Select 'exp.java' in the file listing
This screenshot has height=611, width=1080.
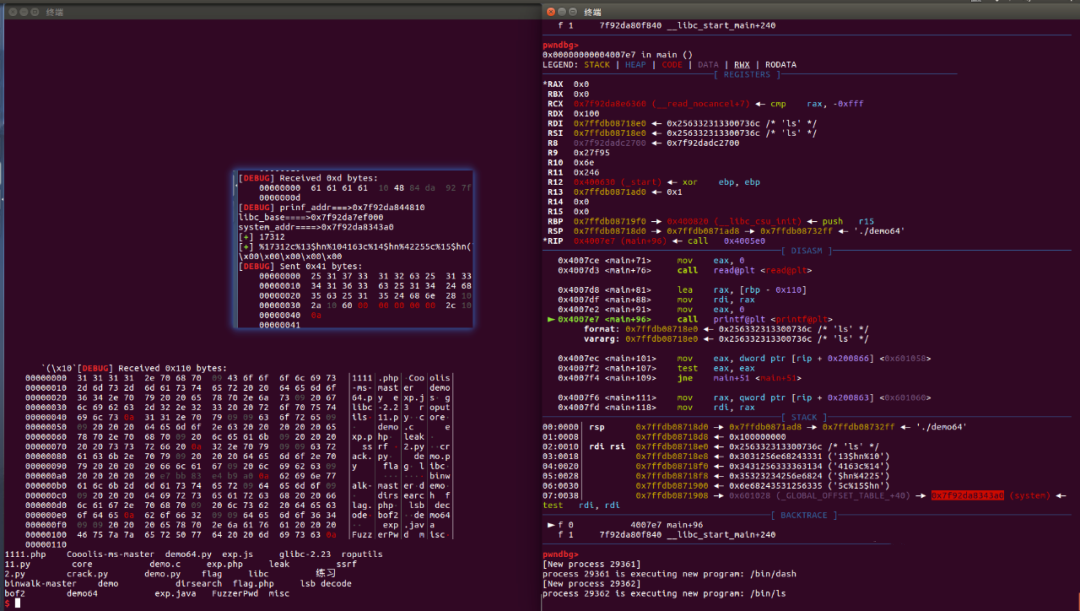[x=175, y=593]
